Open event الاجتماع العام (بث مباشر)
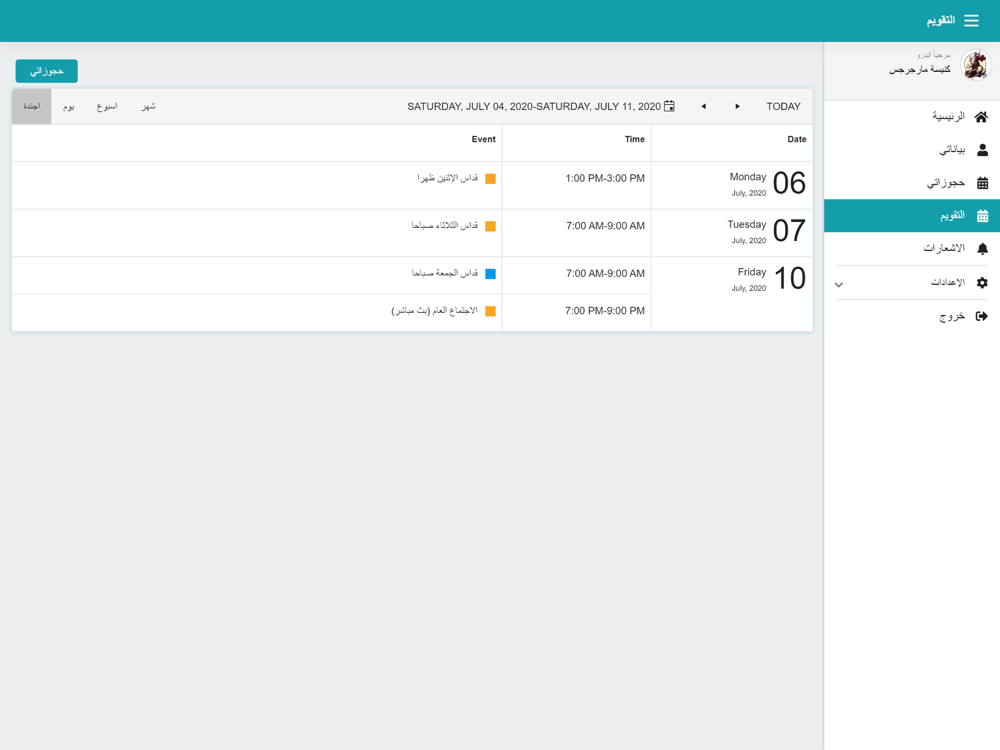The width and height of the screenshot is (1000, 750). click(434, 311)
